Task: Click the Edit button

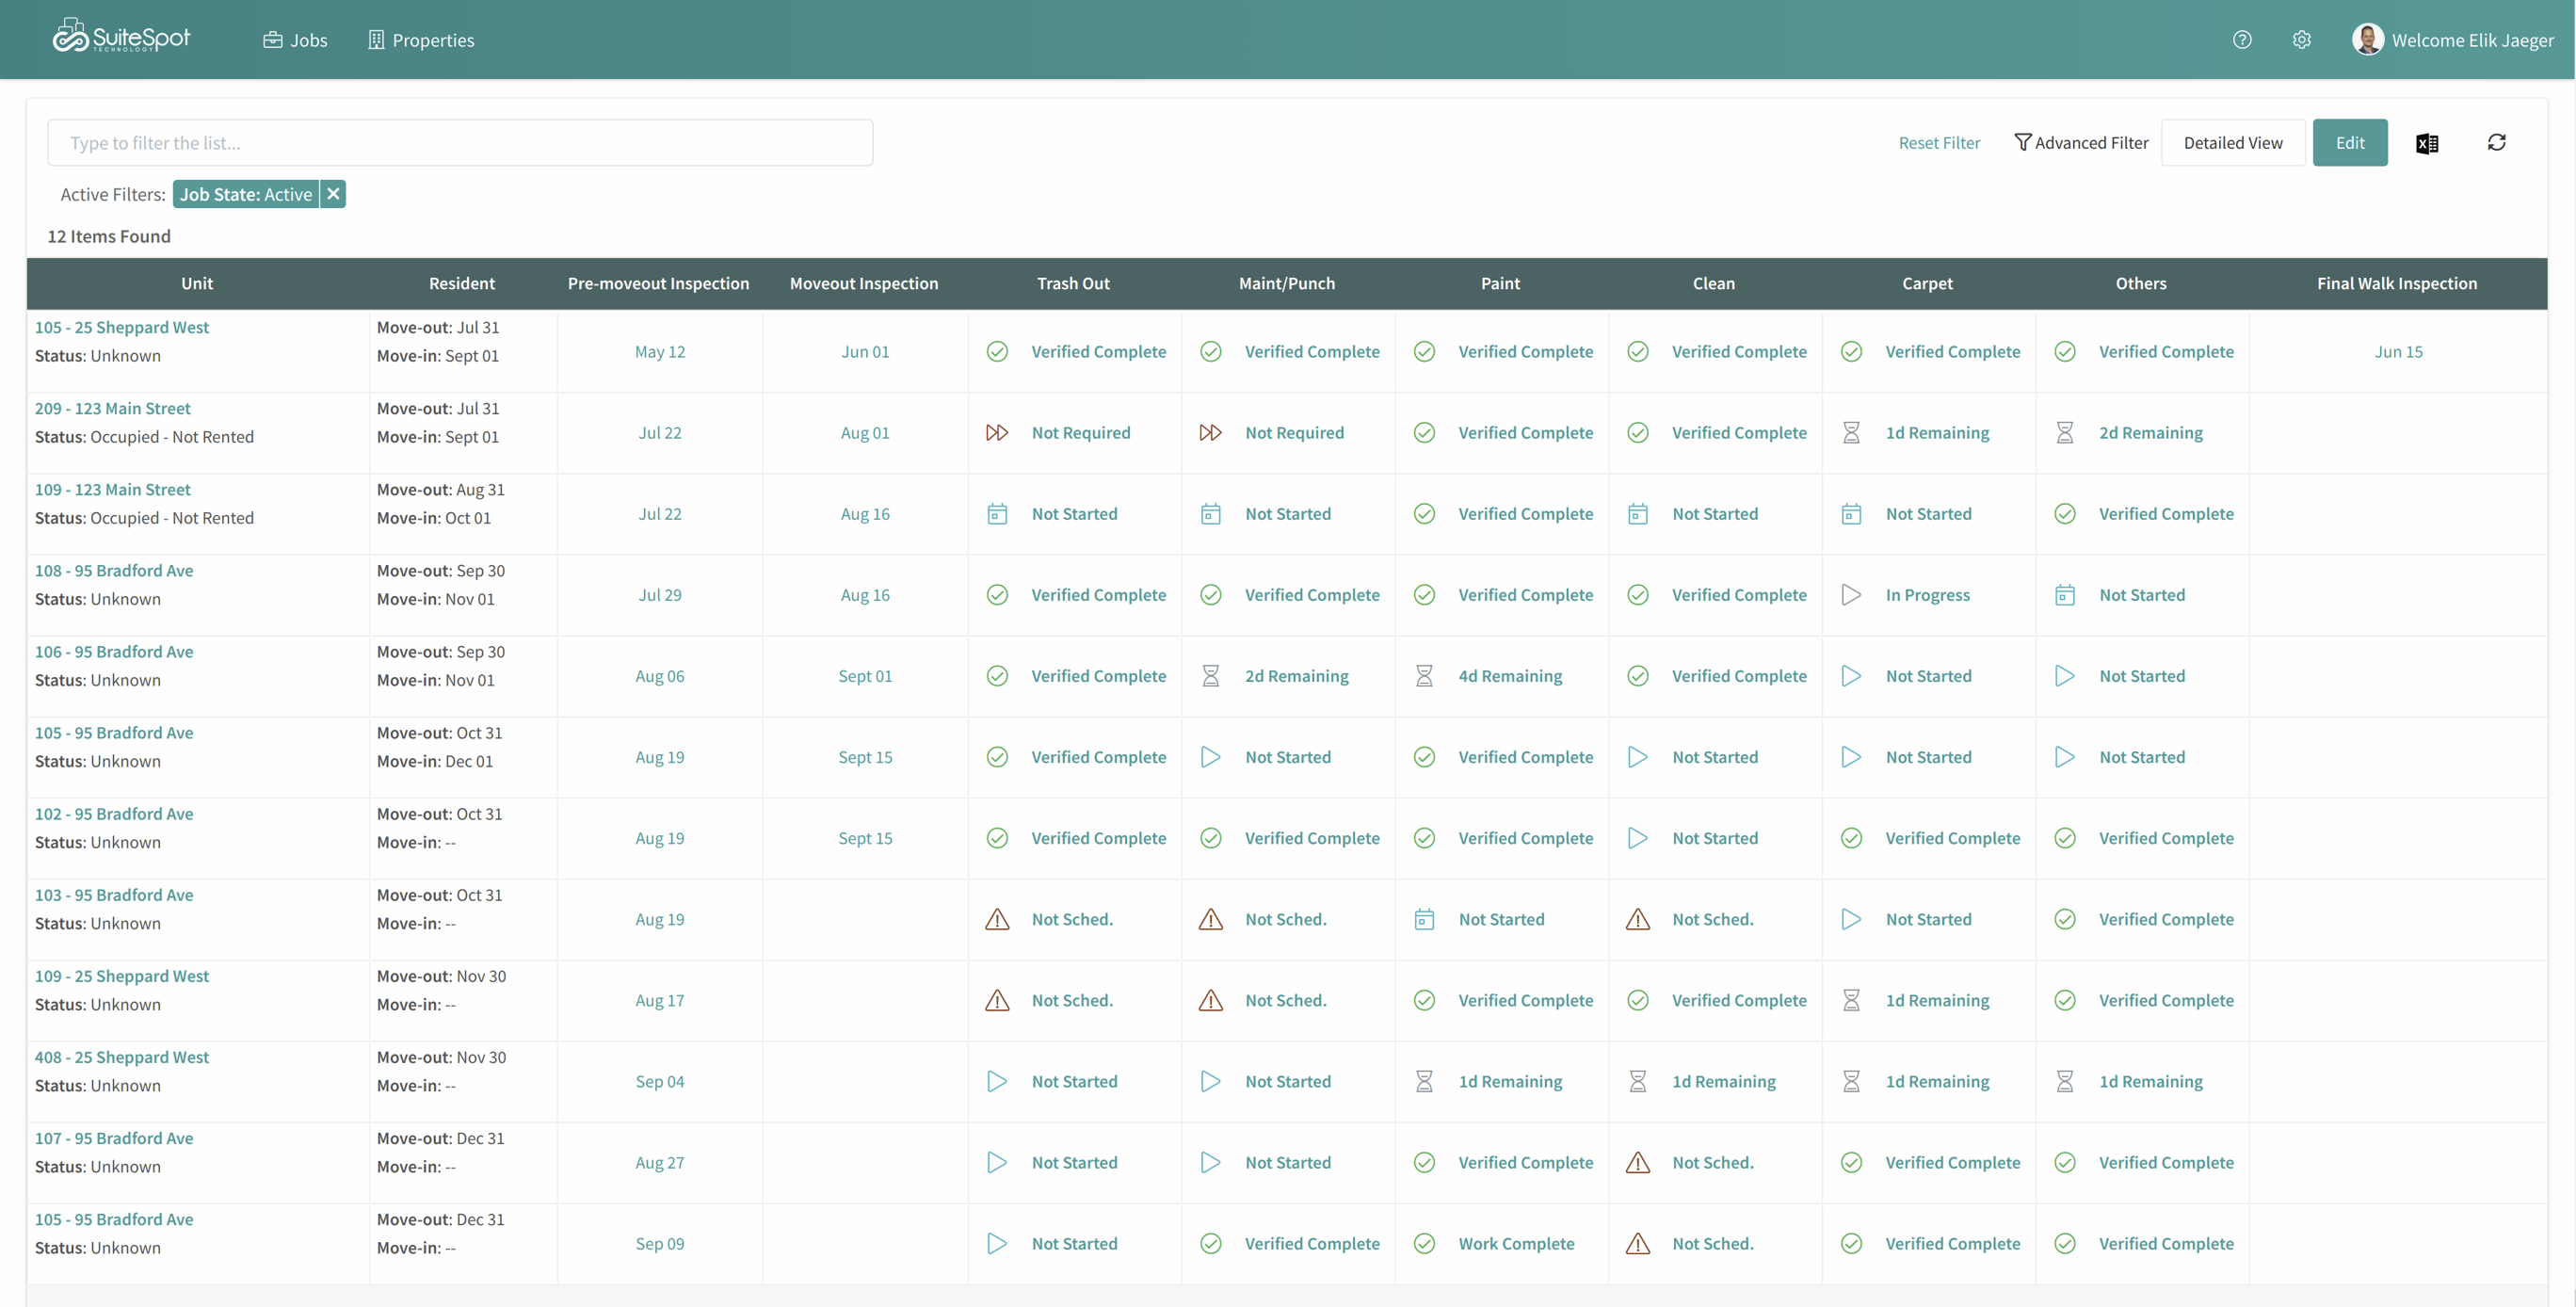Action: tap(2349, 143)
